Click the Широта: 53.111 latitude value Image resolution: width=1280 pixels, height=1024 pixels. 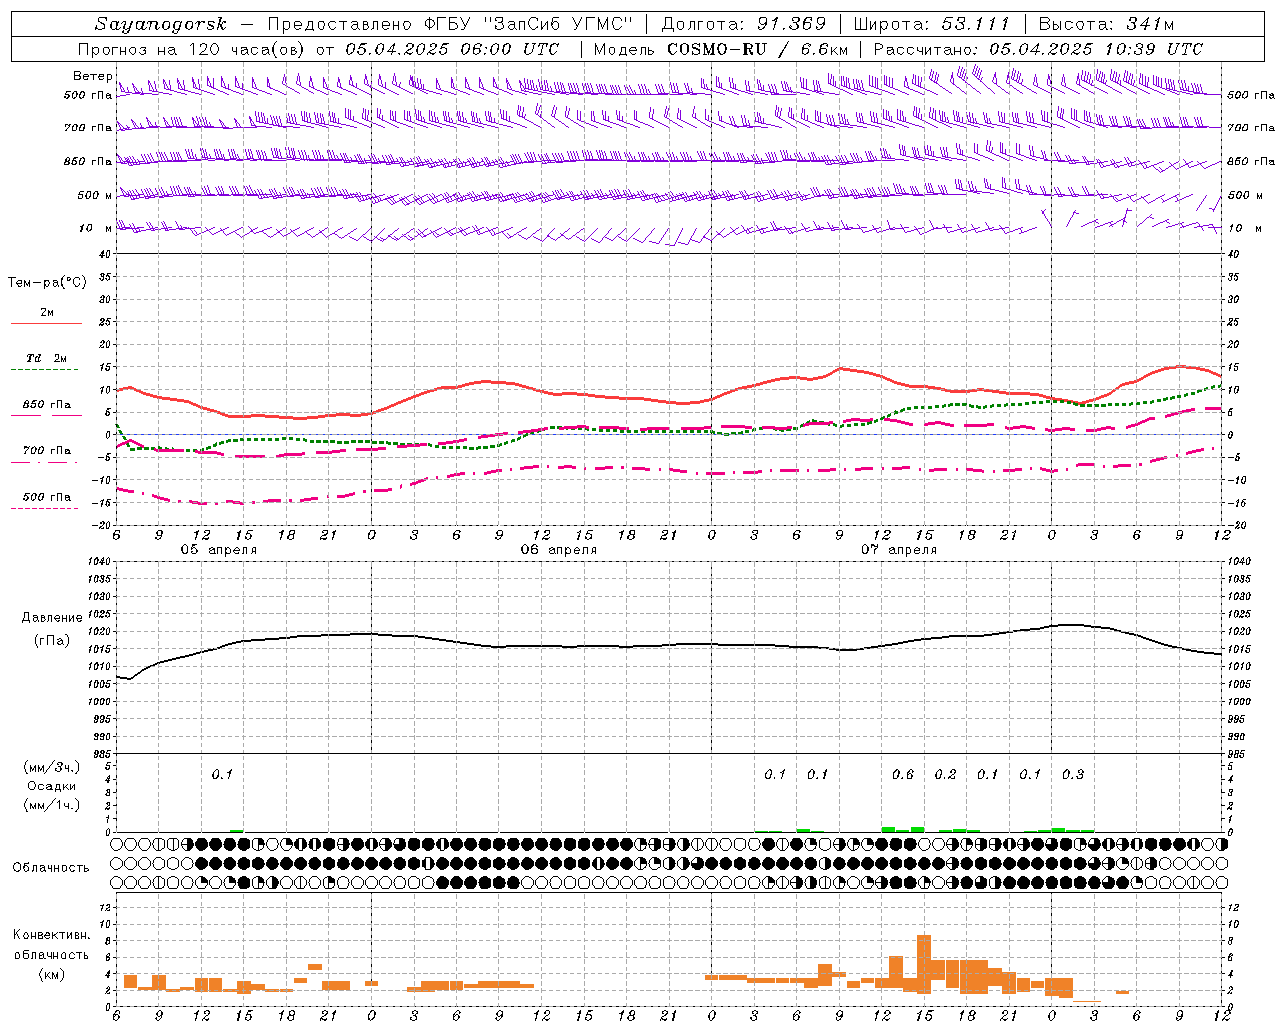932,24
